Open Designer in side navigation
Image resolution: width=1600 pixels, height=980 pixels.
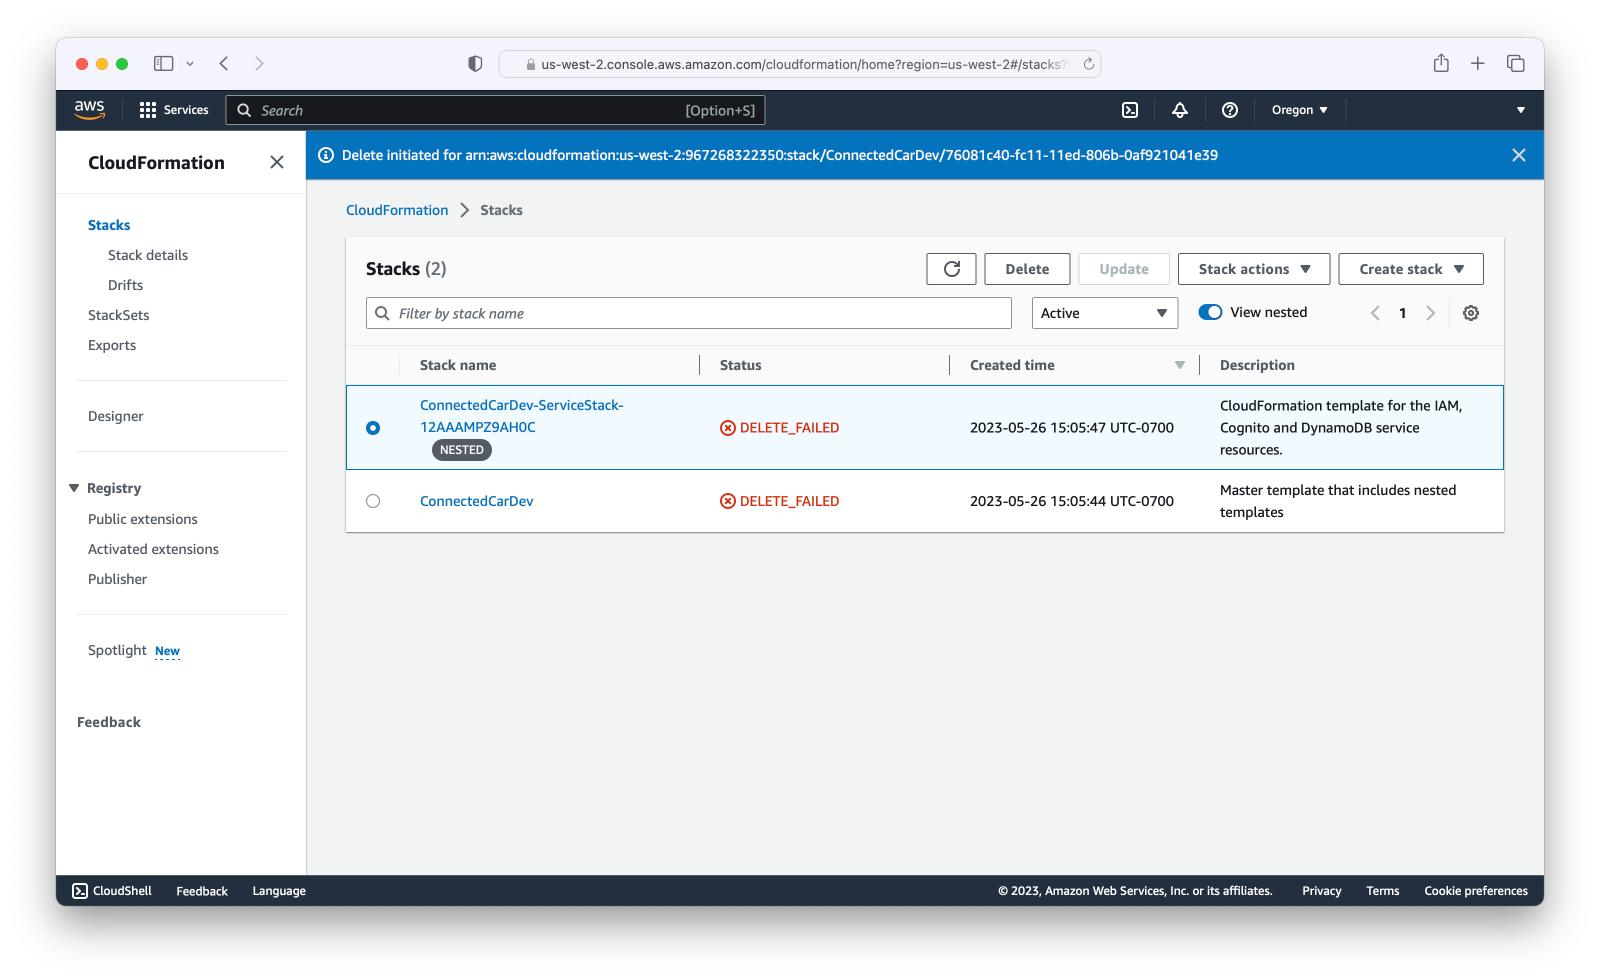(x=116, y=416)
